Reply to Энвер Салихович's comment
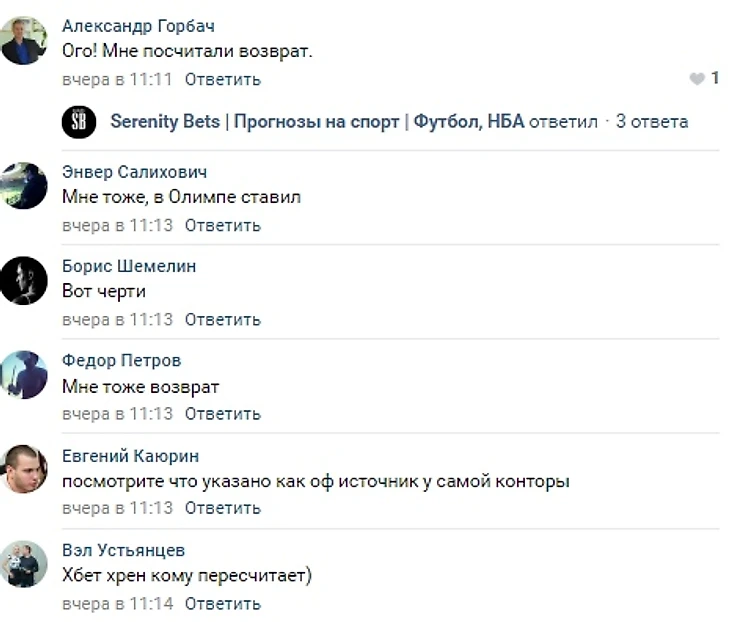Image resolution: width=730 pixels, height=622 pixels. click(x=223, y=226)
